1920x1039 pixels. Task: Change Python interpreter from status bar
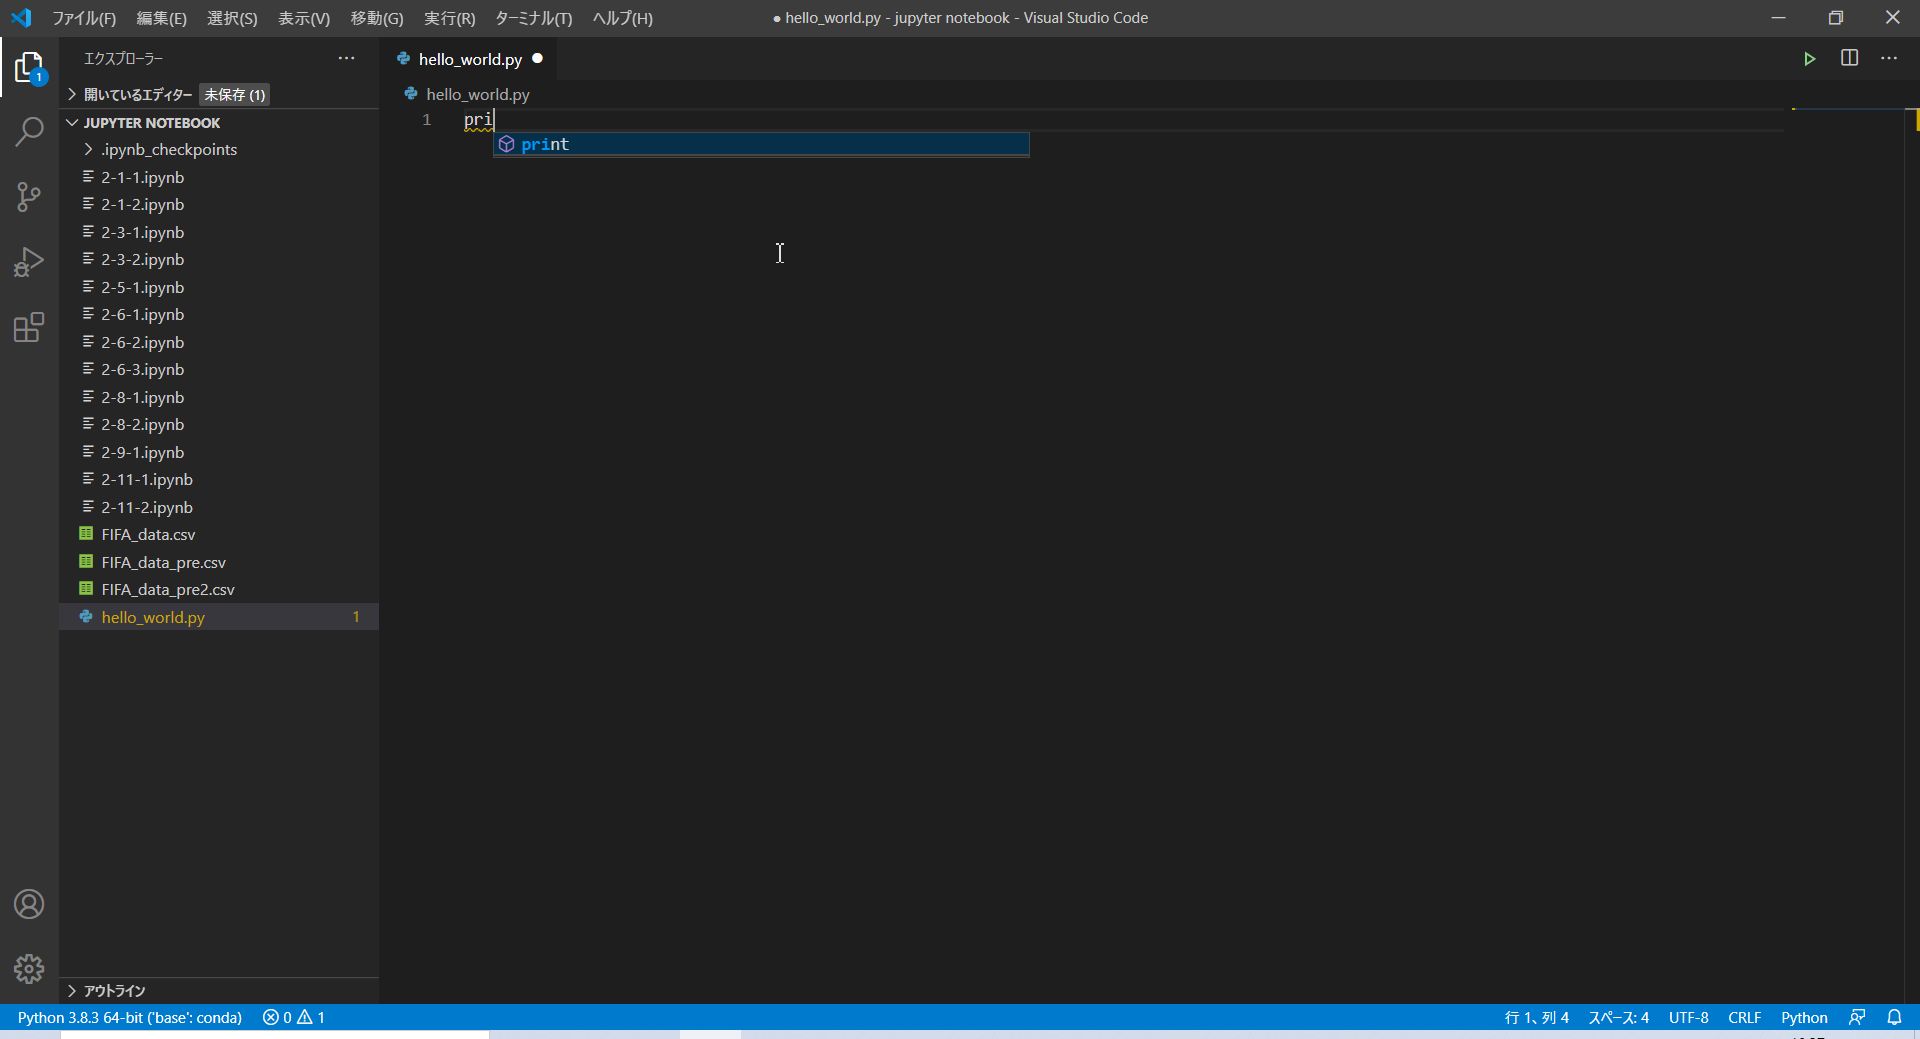(x=129, y=1017)
